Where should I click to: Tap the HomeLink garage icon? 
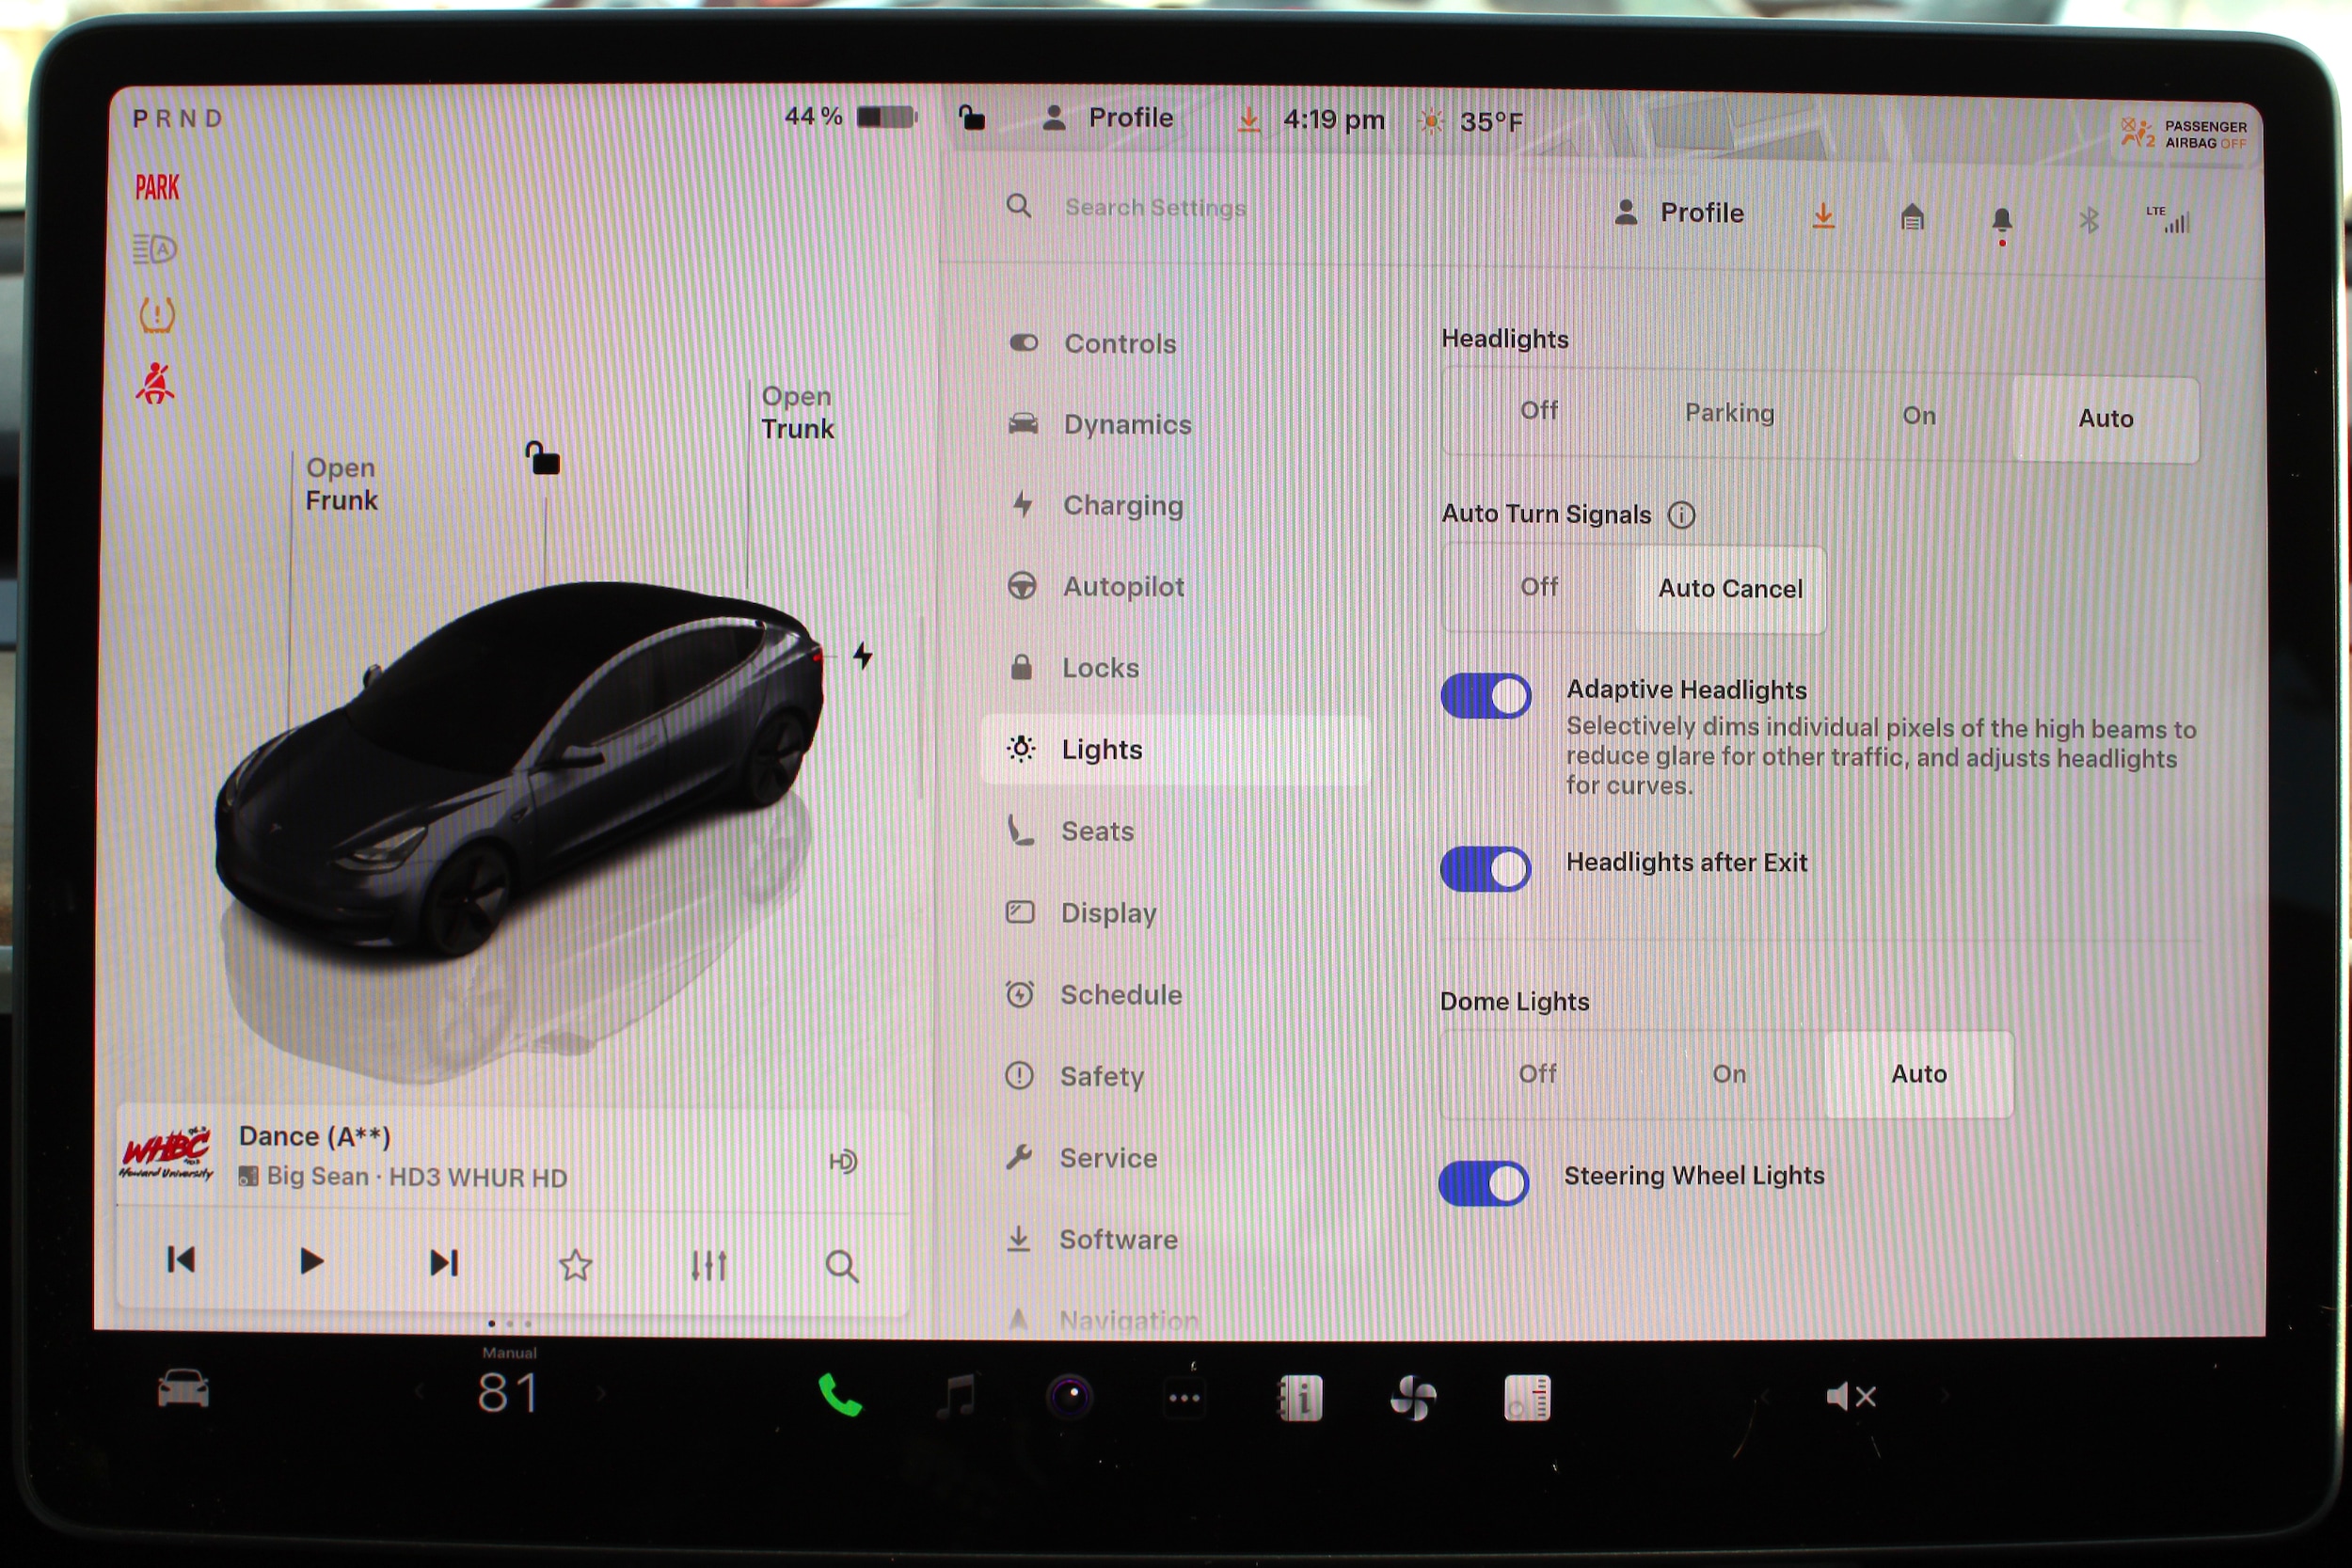click(1911, 217)
